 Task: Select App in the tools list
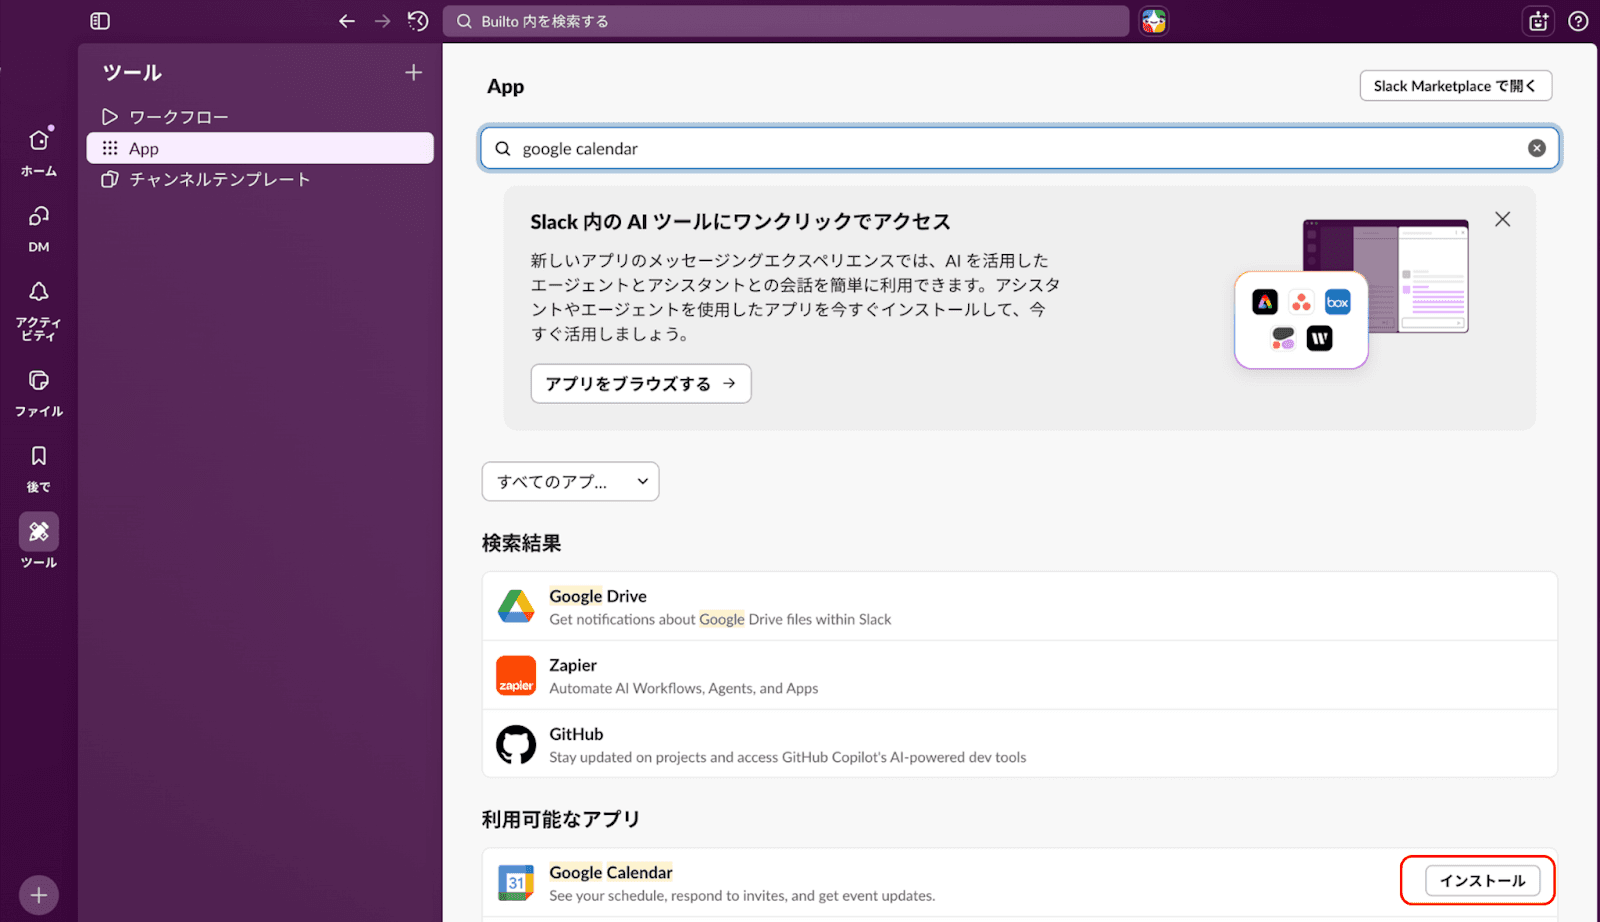pyautogui.click(x=260, y=148)
